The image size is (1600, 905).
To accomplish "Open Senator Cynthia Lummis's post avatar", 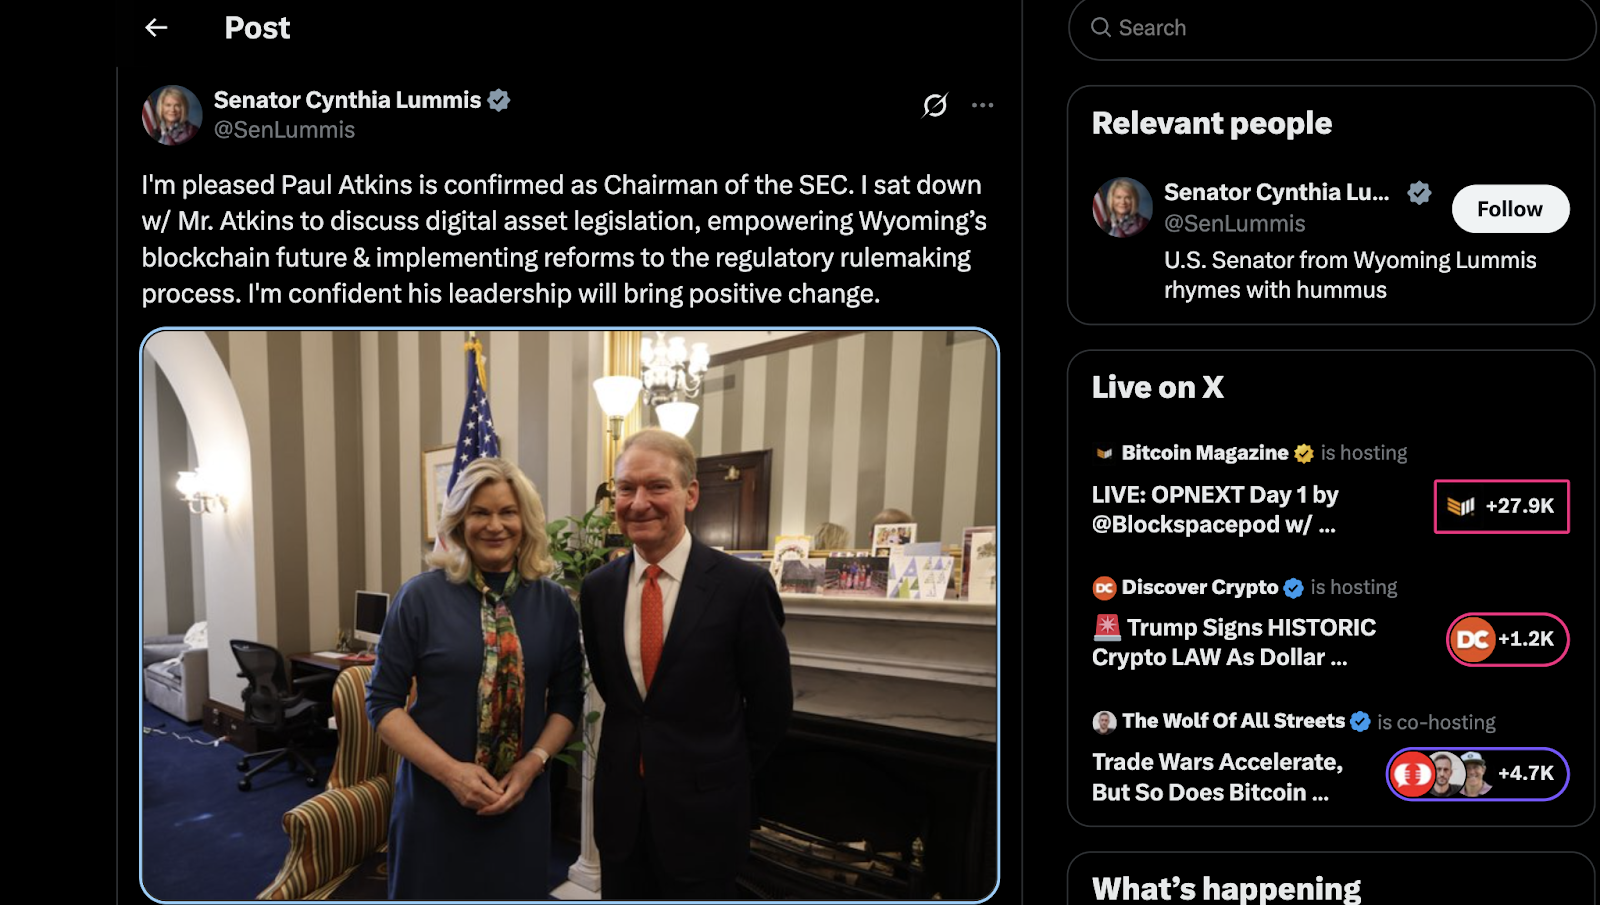I will click(172, 115).
